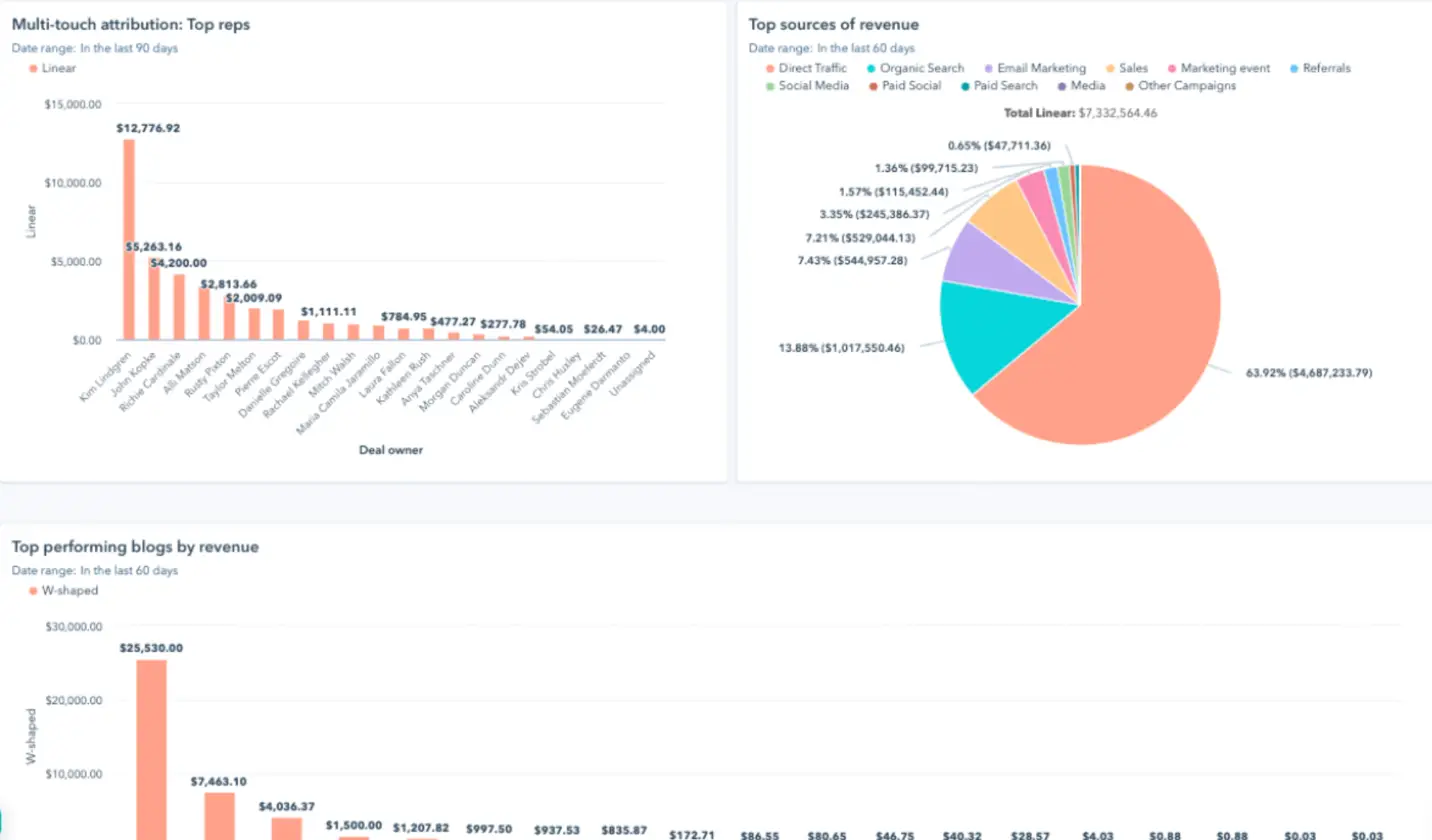Click the '3.35% ($245,386.37)' pie label
The width and height of the screenshot is (1432, 840).
click(x=873, y=214)
